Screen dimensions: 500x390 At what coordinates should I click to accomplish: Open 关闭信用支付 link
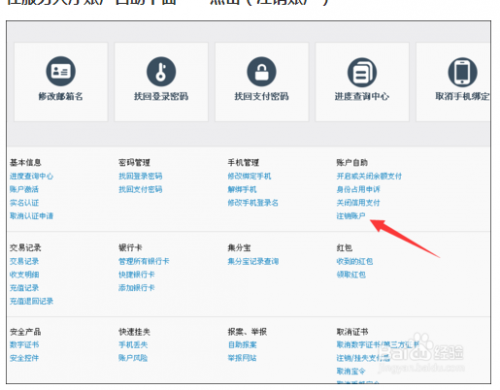click(358, 203)
